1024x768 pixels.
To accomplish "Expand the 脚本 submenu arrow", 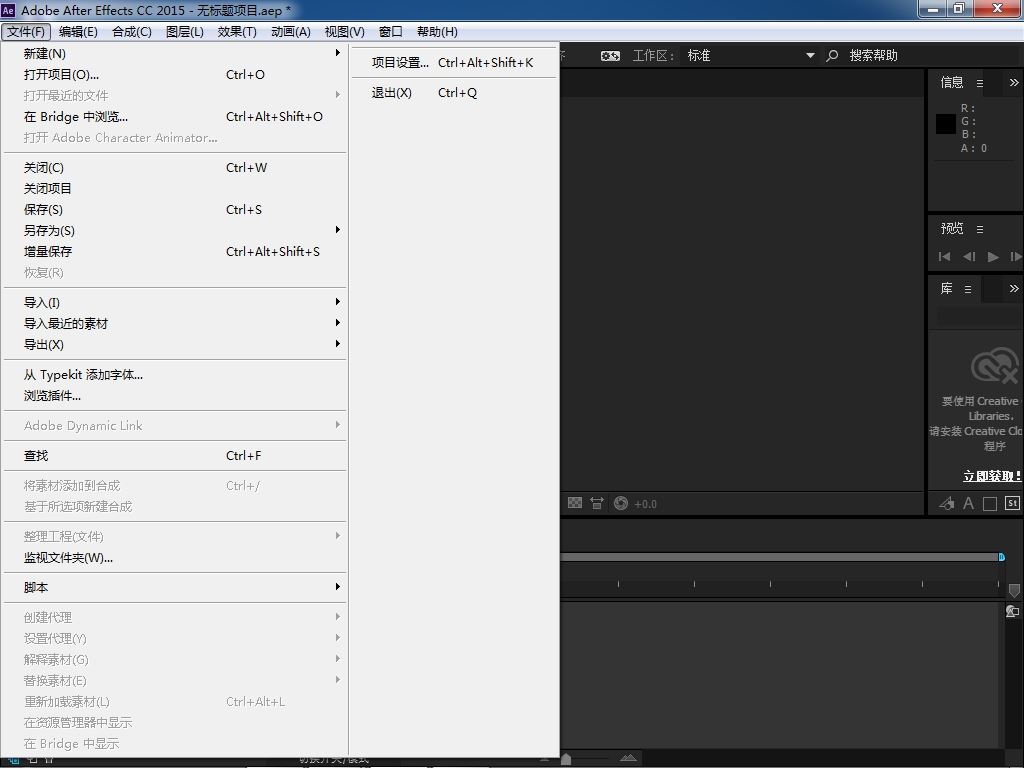I will point(338,586).
